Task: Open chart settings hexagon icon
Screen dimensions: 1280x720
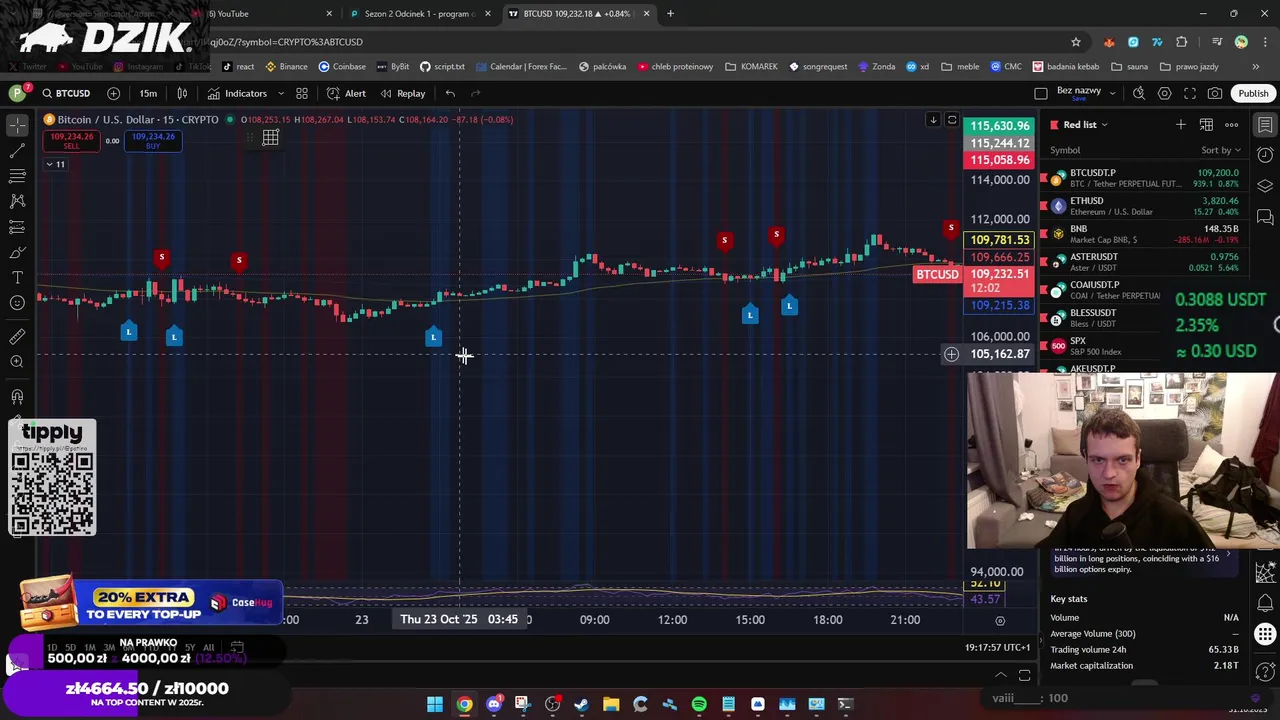Action: 1164,93
